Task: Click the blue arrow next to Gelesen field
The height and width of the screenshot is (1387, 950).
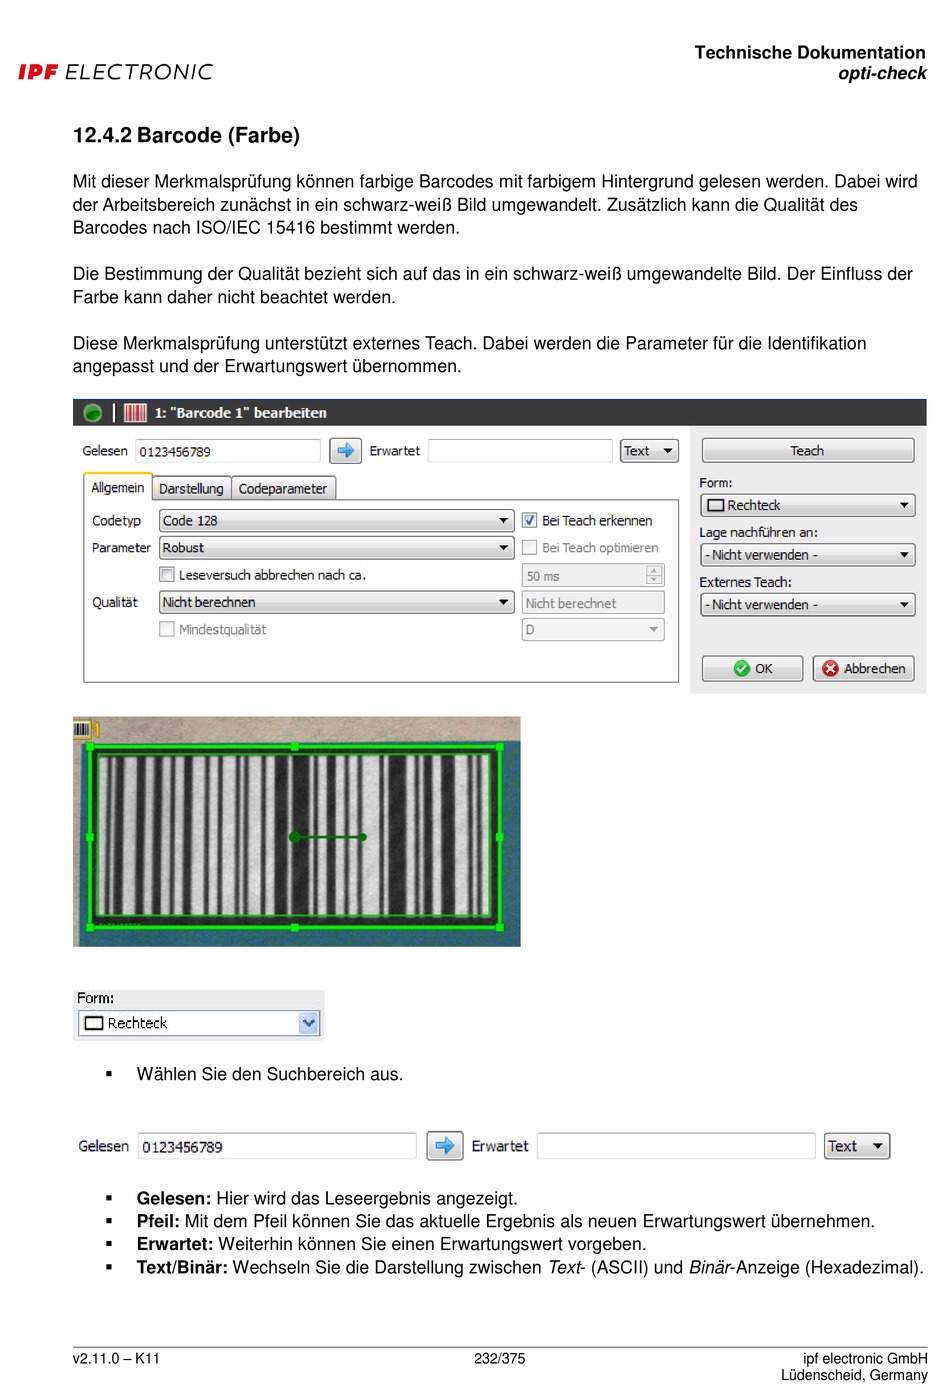Action: pyautogui.click(x=346, y=451)
